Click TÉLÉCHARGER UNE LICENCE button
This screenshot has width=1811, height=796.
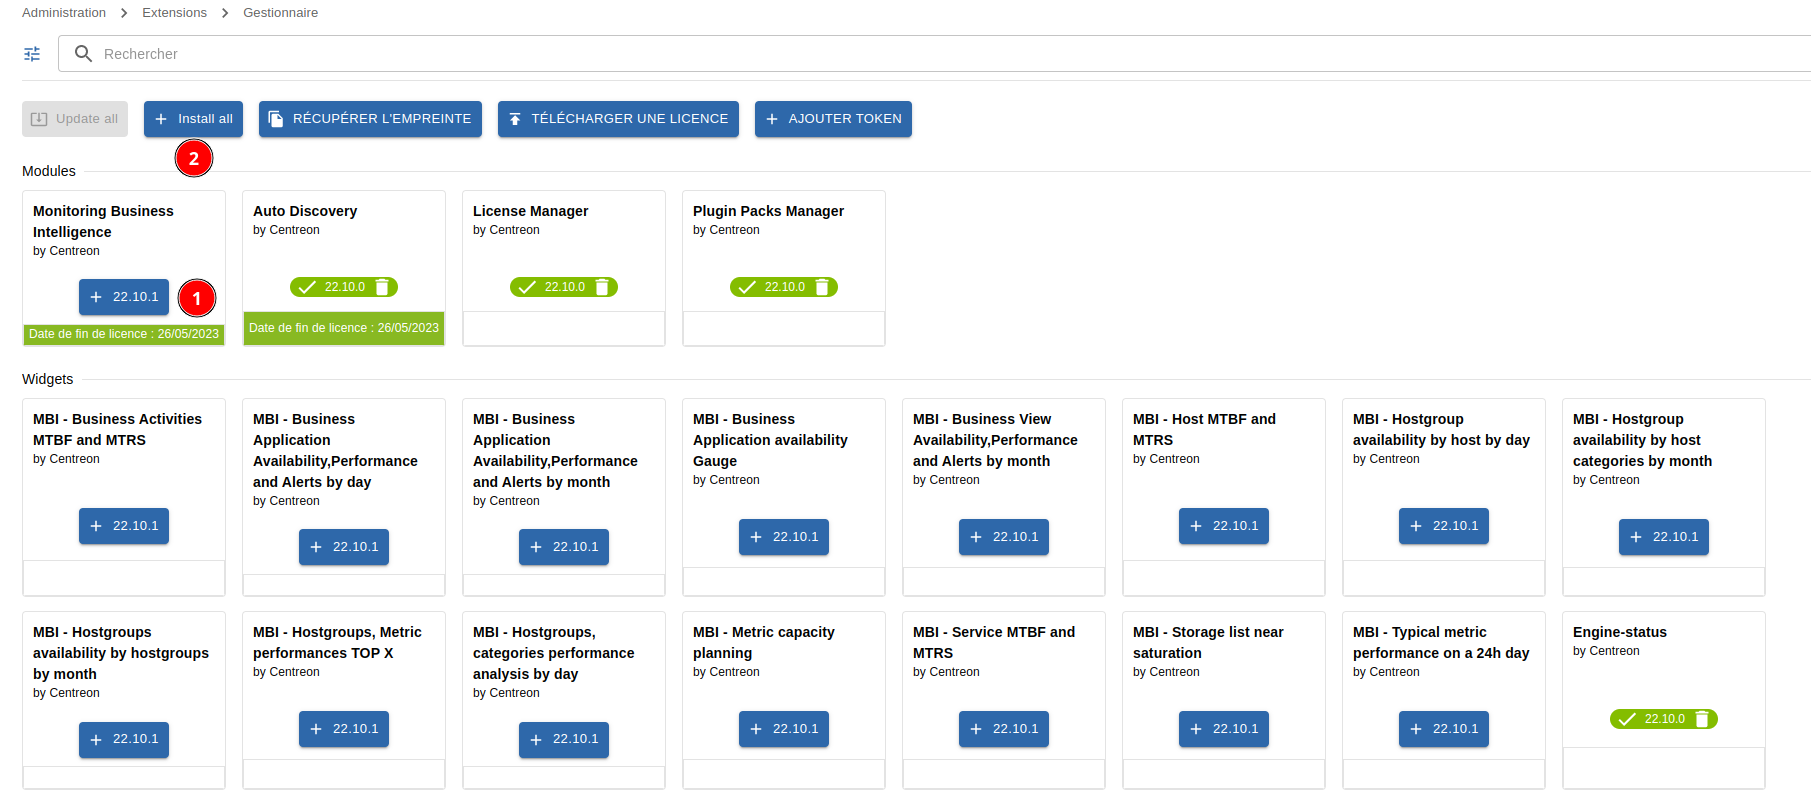pos(618,119)
